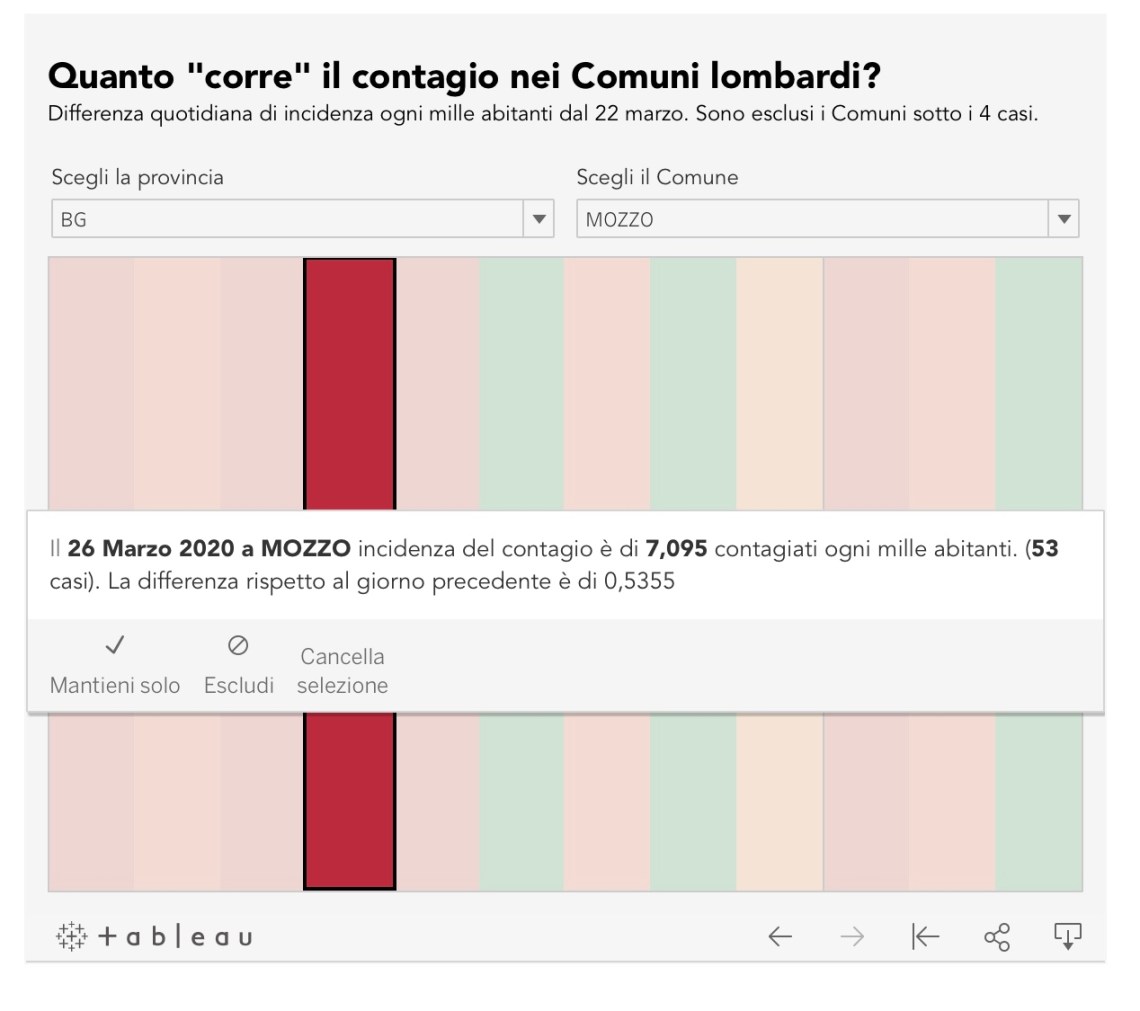Open the province dropdown arrow for BG
1140x1011 pixels.
539,219
